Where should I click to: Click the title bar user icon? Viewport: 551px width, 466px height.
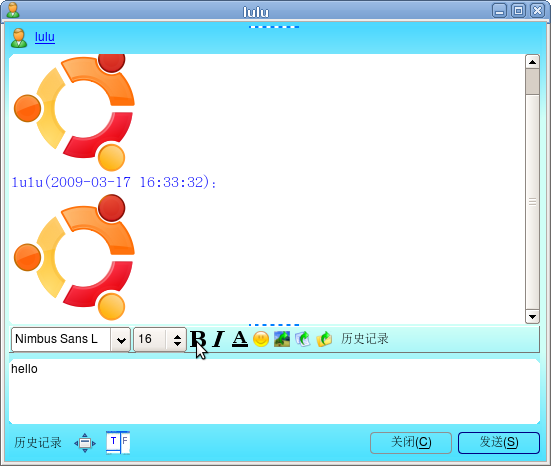[13, 10]
